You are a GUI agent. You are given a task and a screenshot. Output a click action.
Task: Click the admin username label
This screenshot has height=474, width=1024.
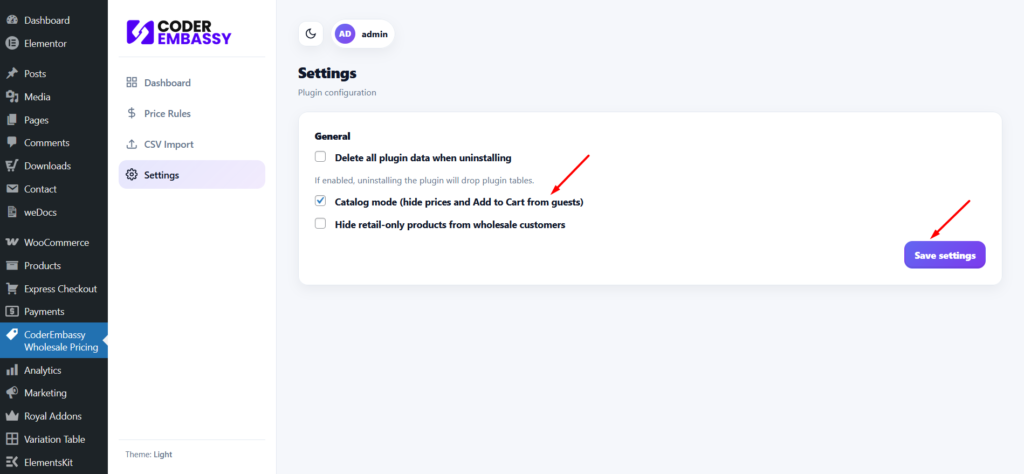(375, 33)
